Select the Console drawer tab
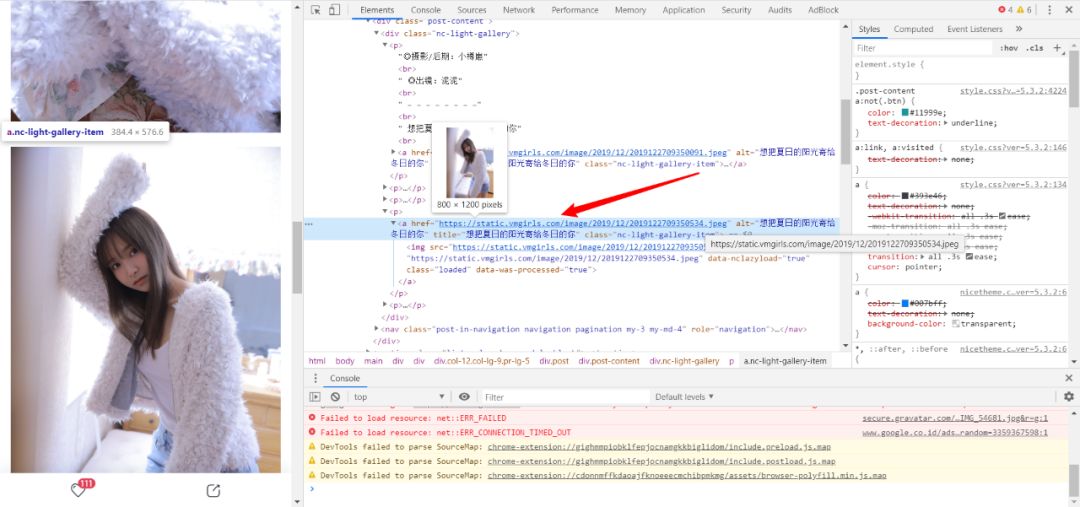 (344, 378)
